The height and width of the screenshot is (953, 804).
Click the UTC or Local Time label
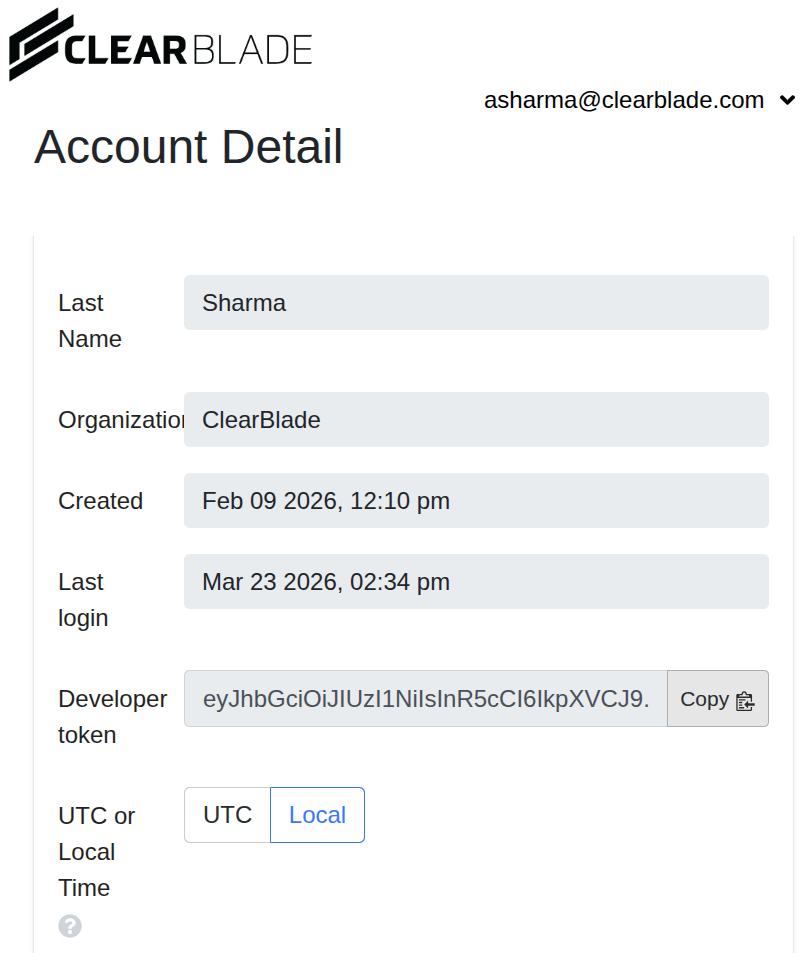click(96, 852)
